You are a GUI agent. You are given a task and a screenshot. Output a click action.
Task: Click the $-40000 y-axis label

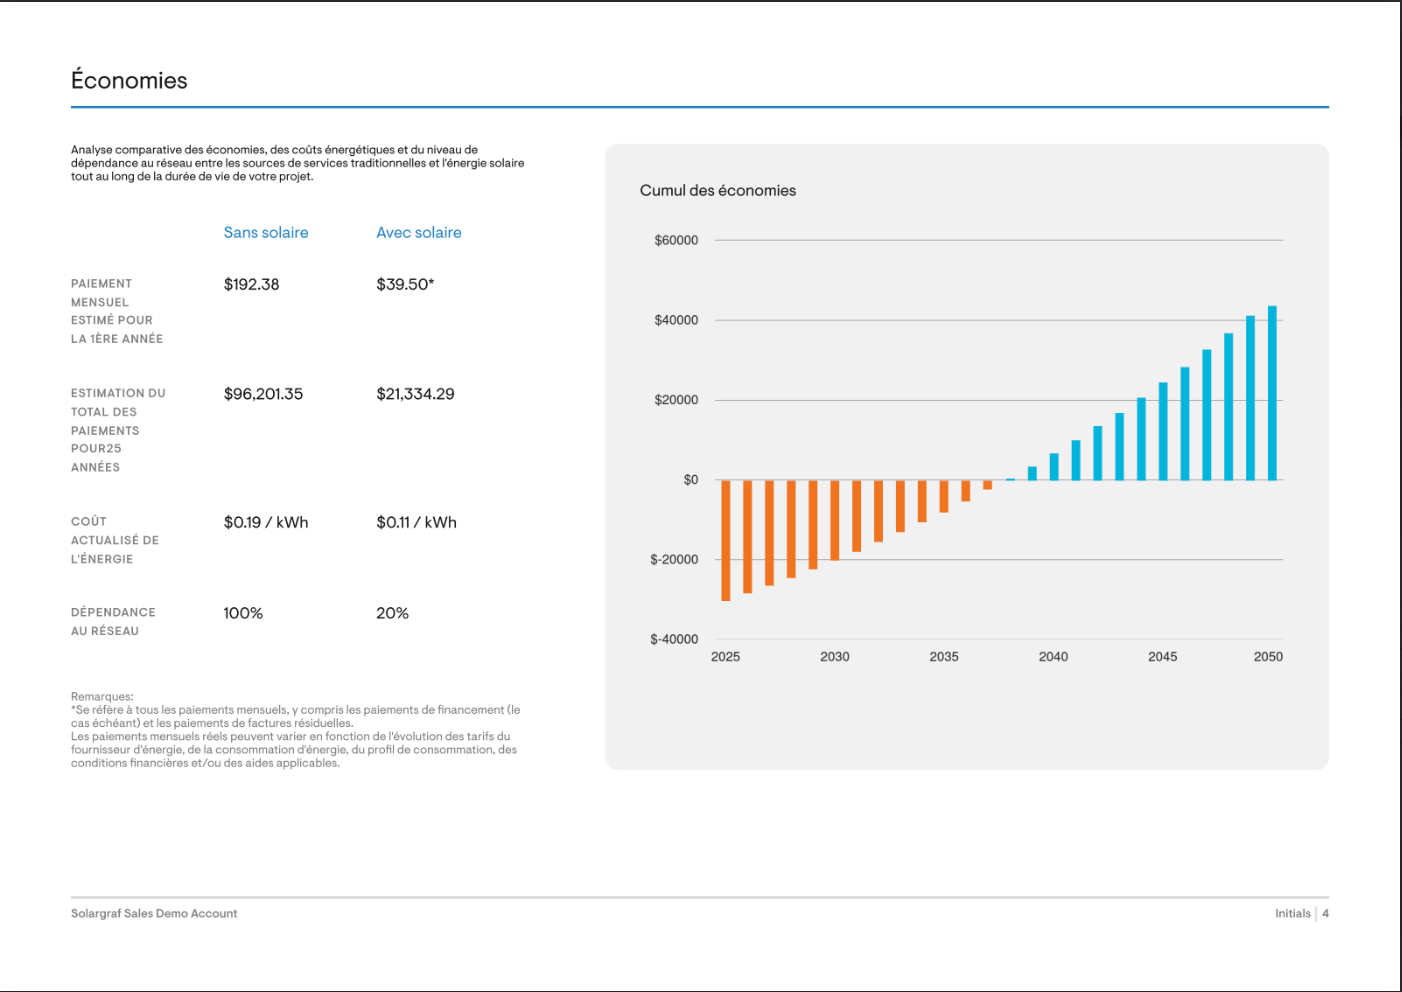[x=674, y=639]
